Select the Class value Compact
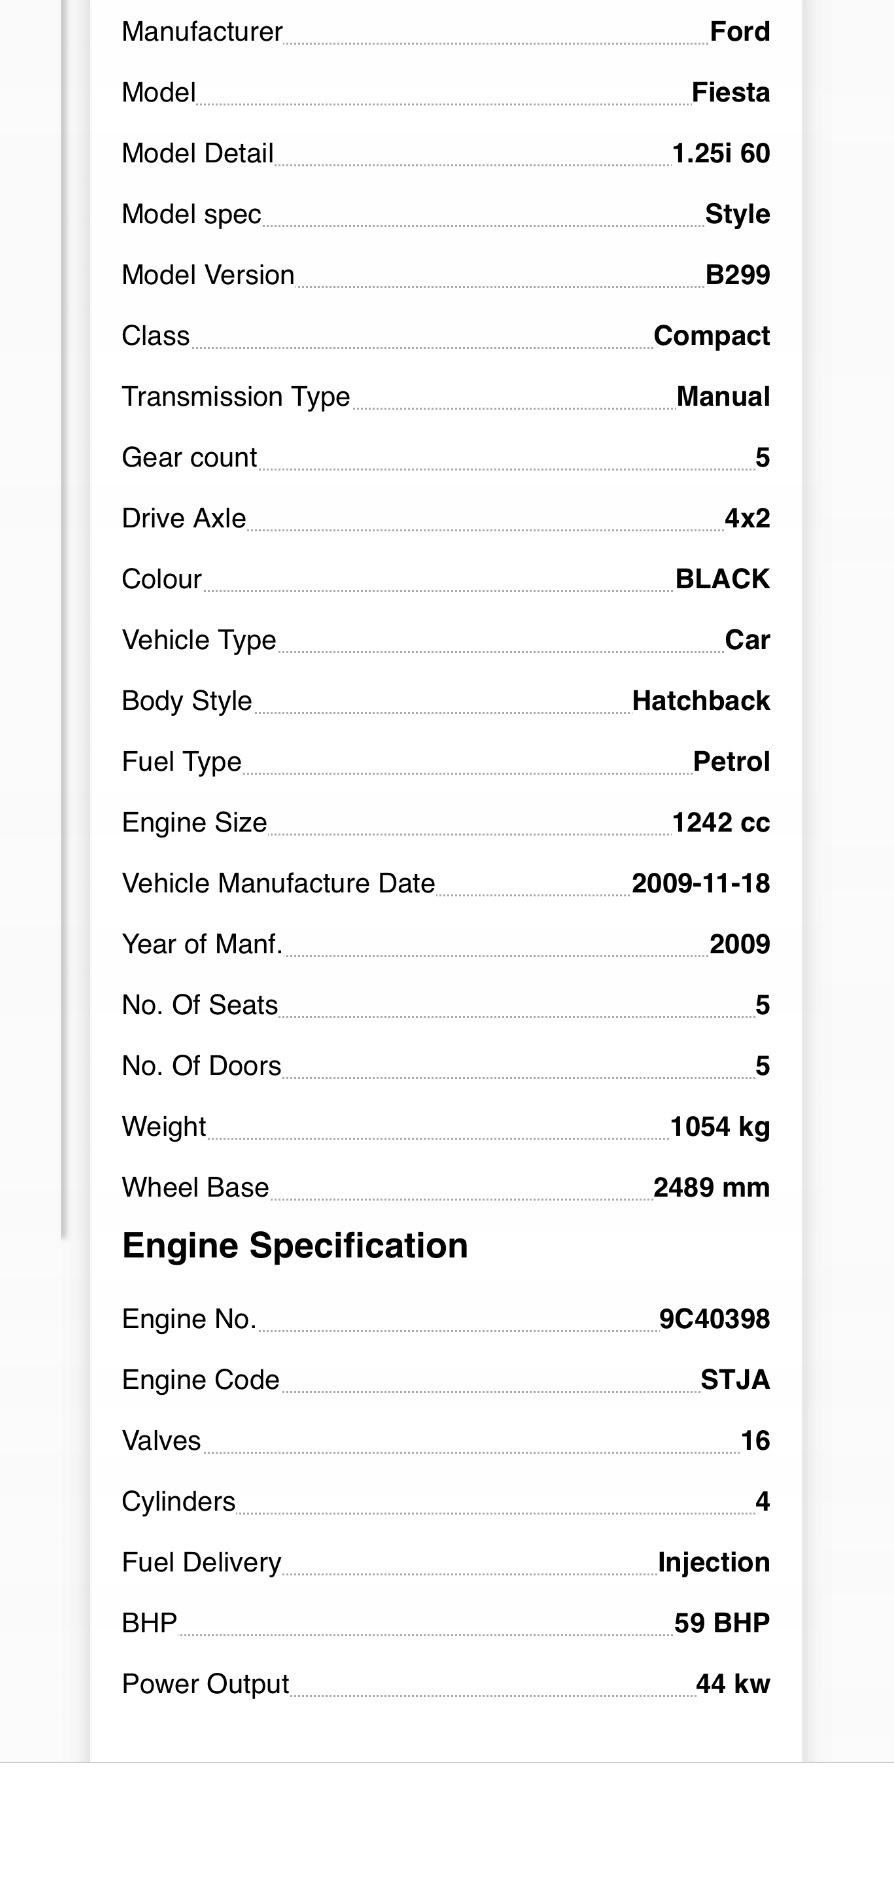 [x=712, y=336]
